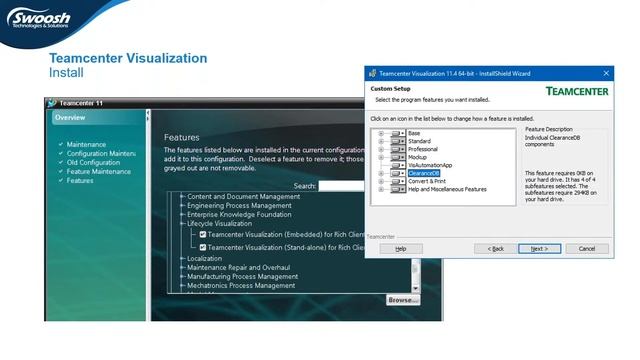The width and height of the screenshot is (640, 360).
Task: Open the Mockup feature install-state icon
Action: click(x=397, y=157)
